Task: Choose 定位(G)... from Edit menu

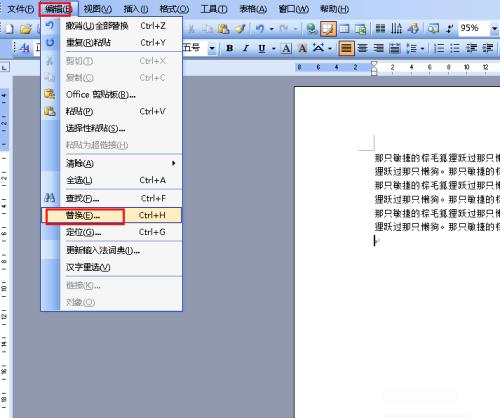Action: click(112, 232)
